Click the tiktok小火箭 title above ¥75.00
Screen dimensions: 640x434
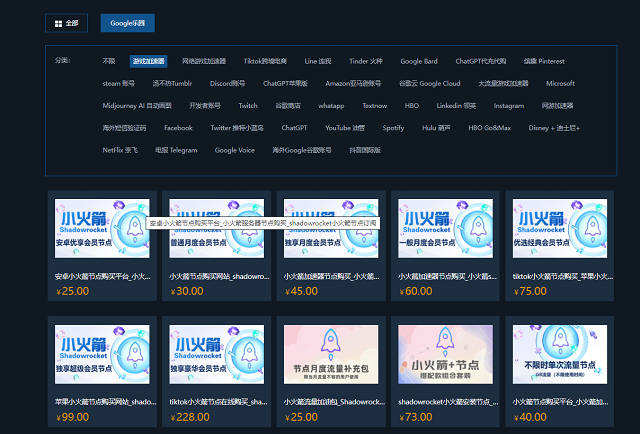pyautogui.click(x=563, y=276)
